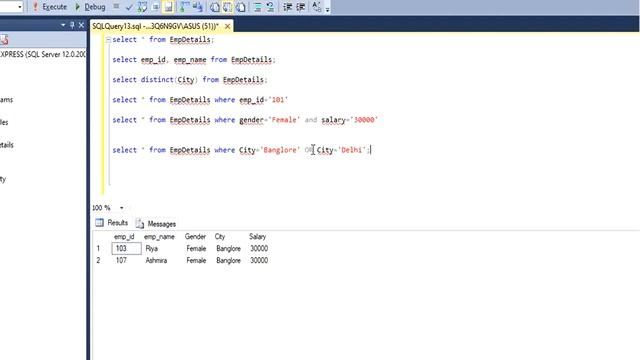
Task: Select the SQL Server 12.0 server node
Action: (43, 54)
